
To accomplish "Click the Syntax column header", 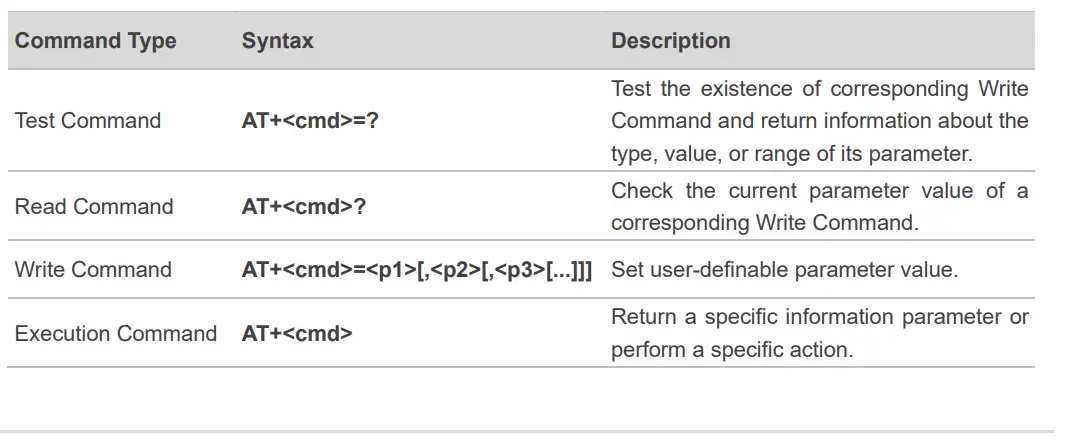I will click(277, 41).
